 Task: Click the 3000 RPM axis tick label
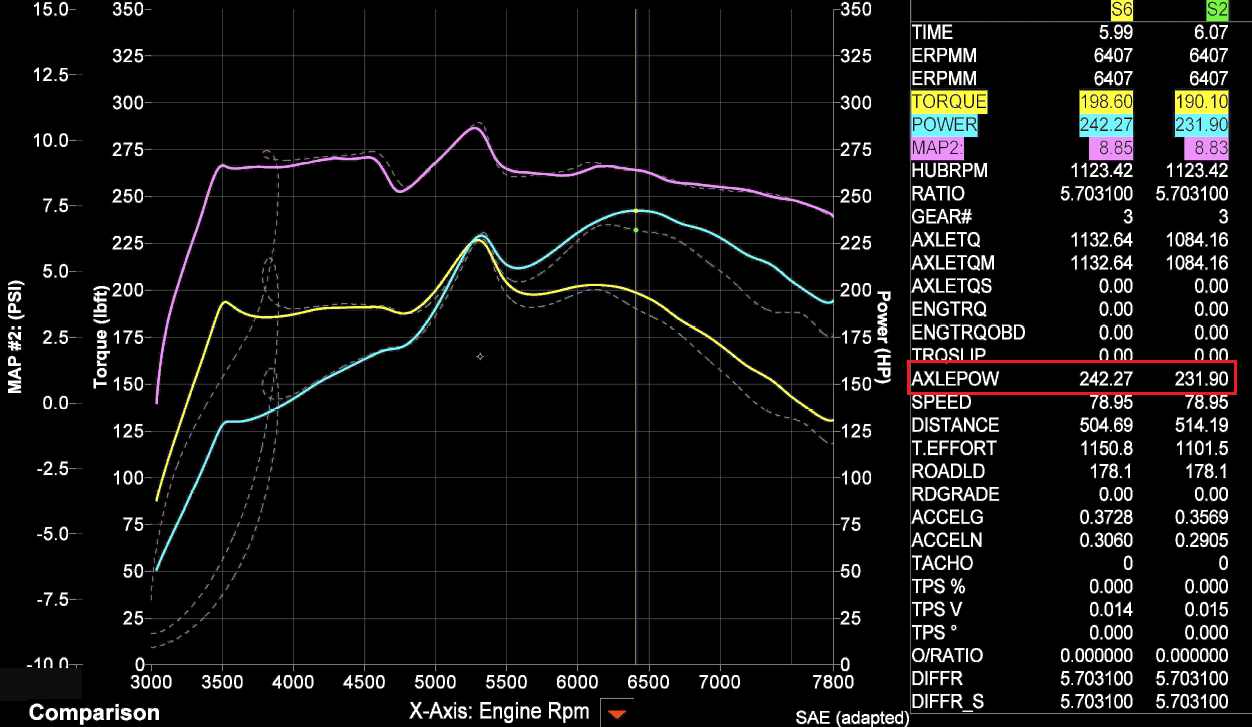(150, 681)
